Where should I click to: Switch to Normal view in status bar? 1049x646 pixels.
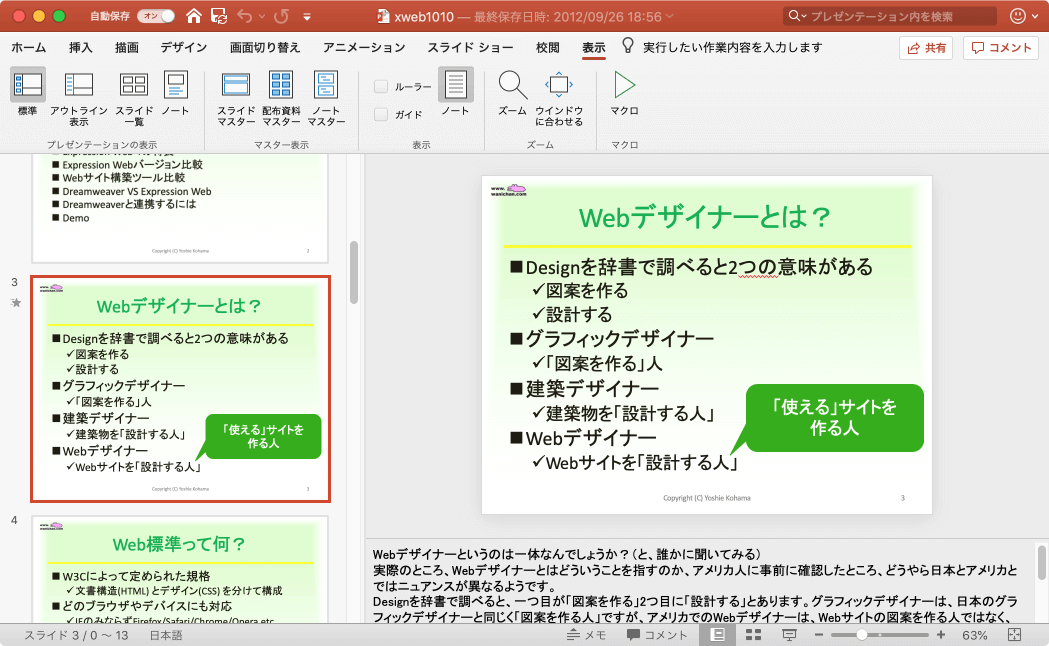[x=718, y=635]
